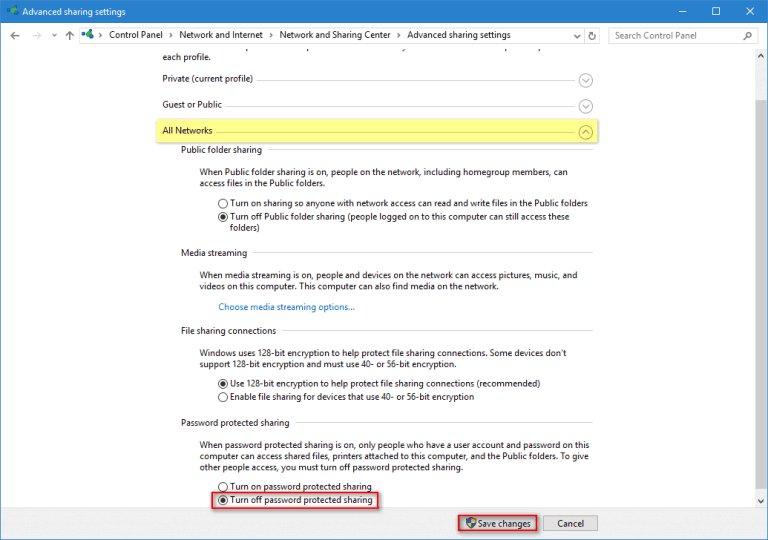Viewport: 768px width, 540px height.
Task: Select Turn on sharing for Public folders
Action: tap(223, 203)
